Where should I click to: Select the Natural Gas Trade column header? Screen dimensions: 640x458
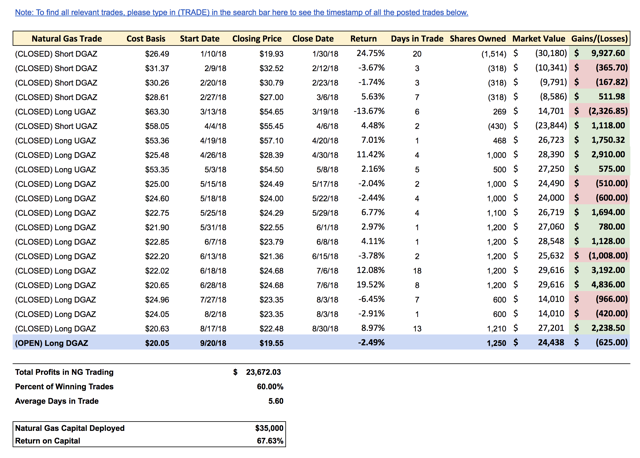67,39
